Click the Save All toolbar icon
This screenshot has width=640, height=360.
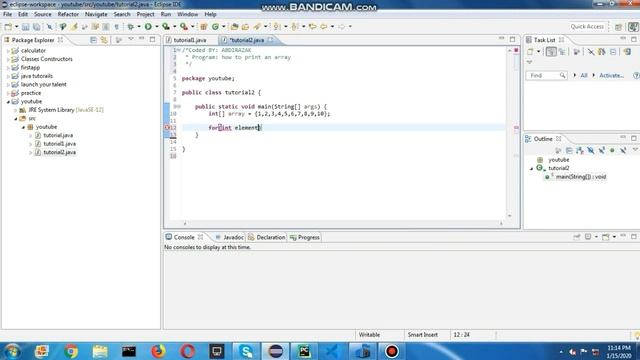coord(36,27)
